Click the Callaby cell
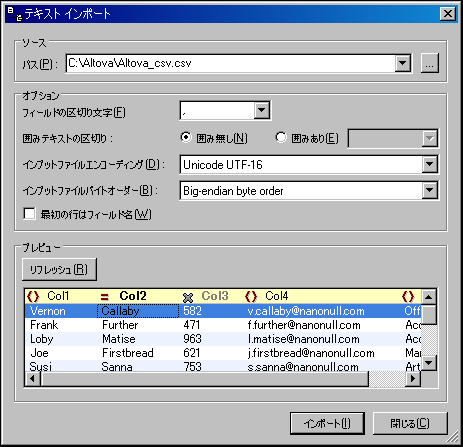The width and height of the screenshot is (463, 447). 138,311
